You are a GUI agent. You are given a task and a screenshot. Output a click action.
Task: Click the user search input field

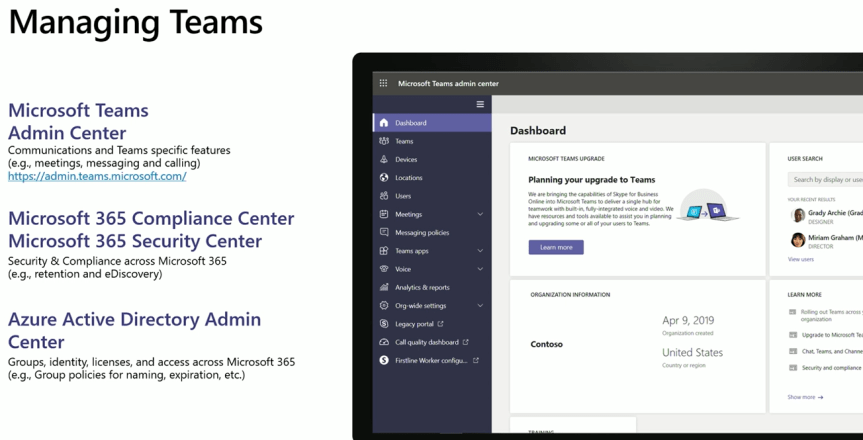click(x=825, y=180)
